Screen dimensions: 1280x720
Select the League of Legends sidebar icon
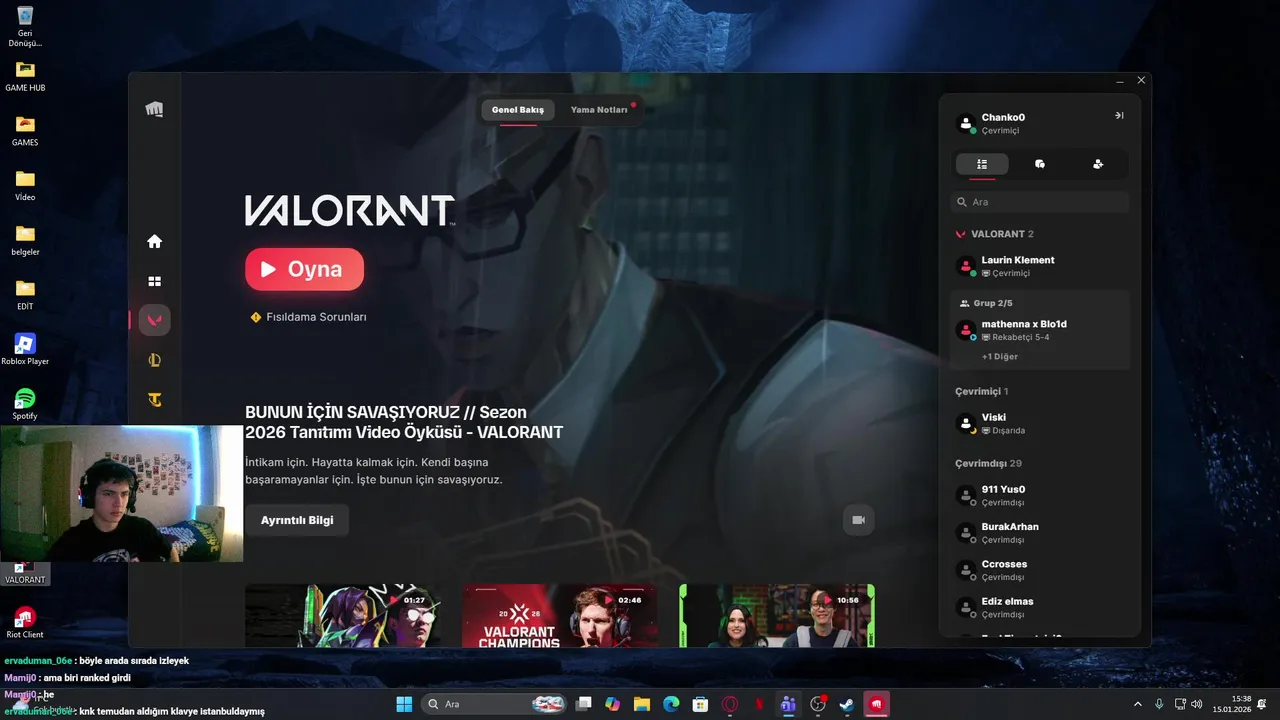point(154,360)
